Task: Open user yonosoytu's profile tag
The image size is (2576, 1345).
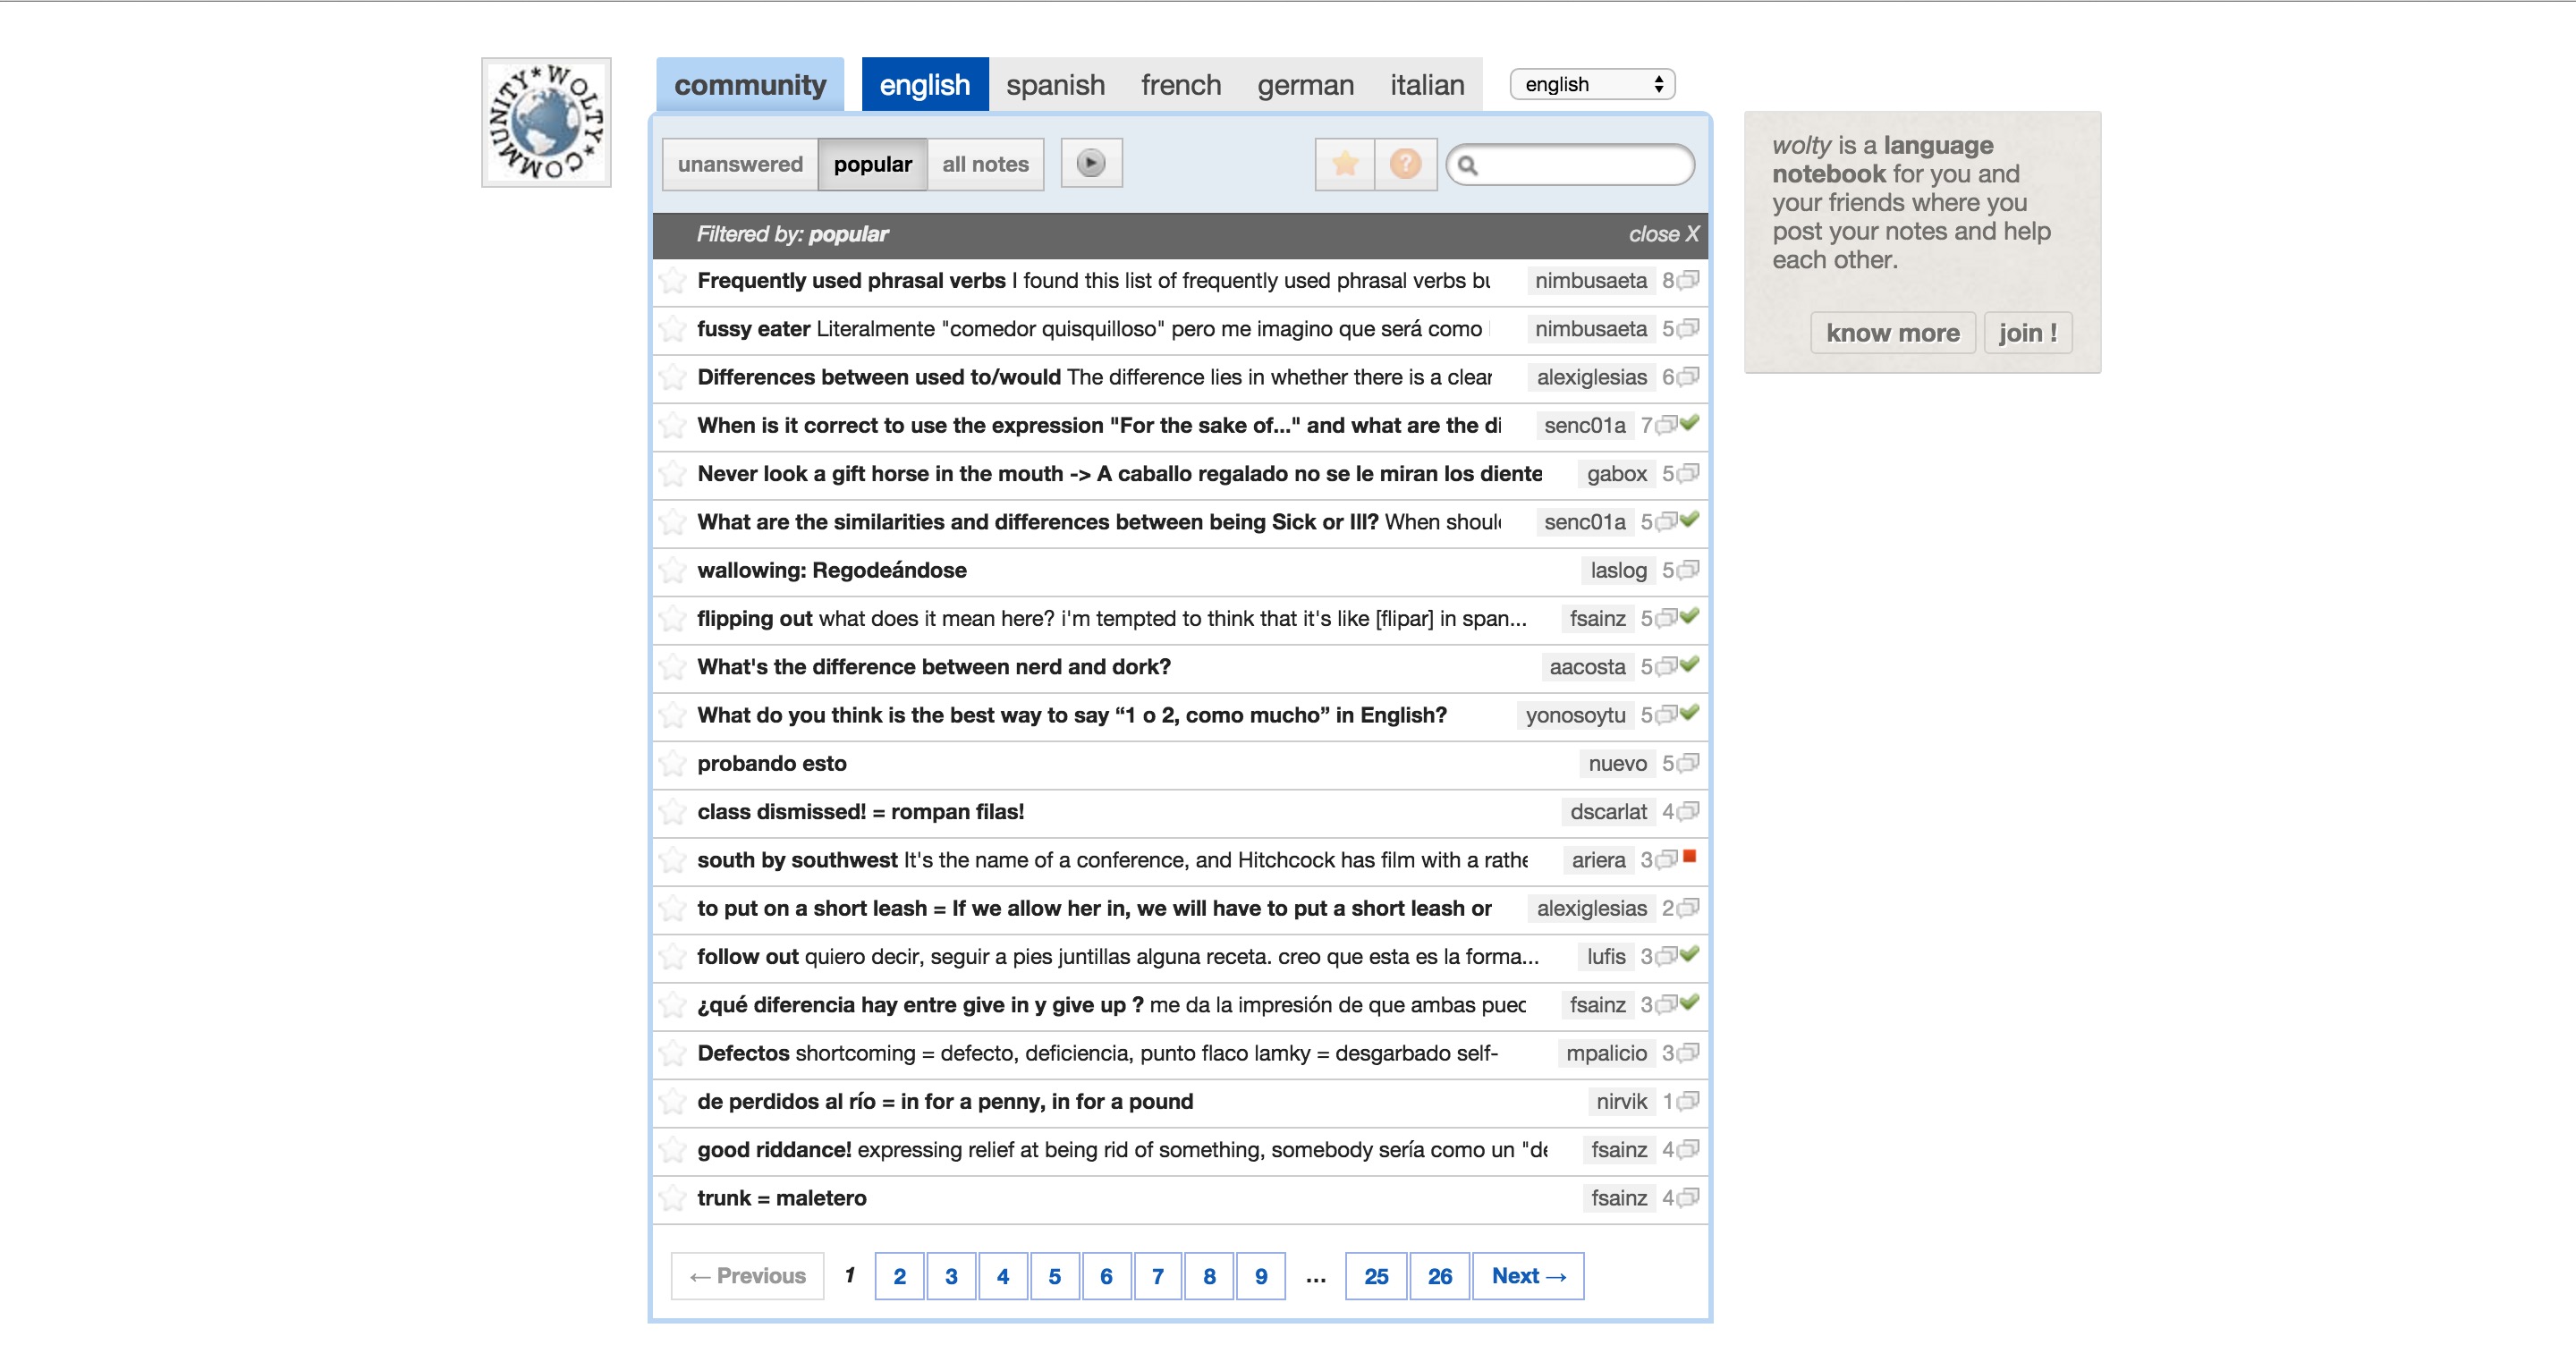Action: point(1575,715)
